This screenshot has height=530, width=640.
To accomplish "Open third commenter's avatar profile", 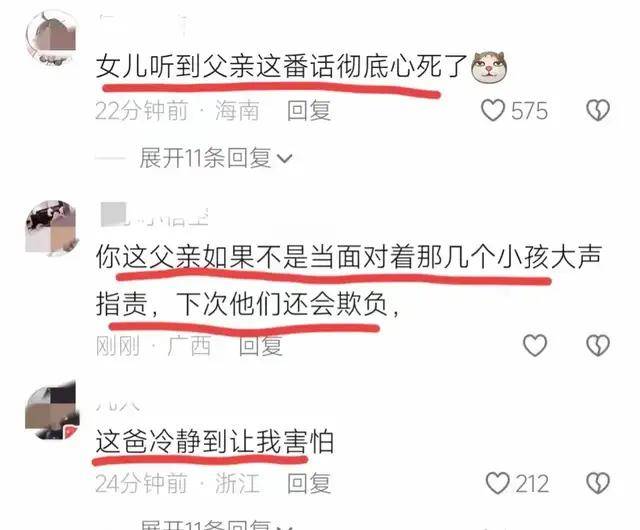I will pyautogui.click(x=51, y=411).
